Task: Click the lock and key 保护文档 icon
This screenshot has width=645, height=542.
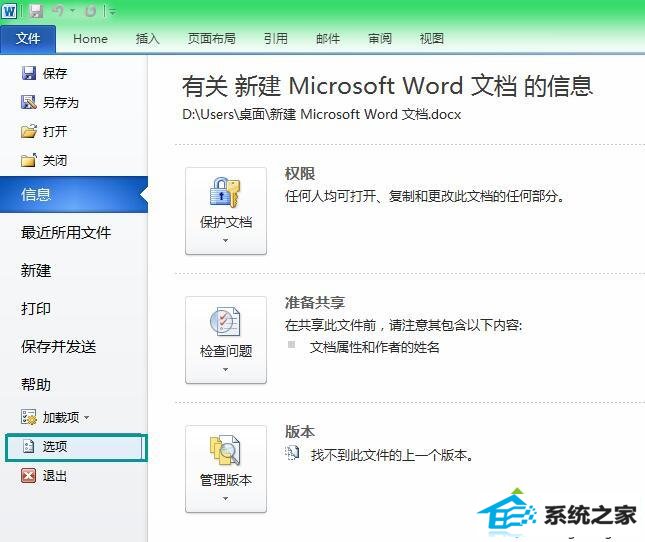Action: [x=225, y=192]
